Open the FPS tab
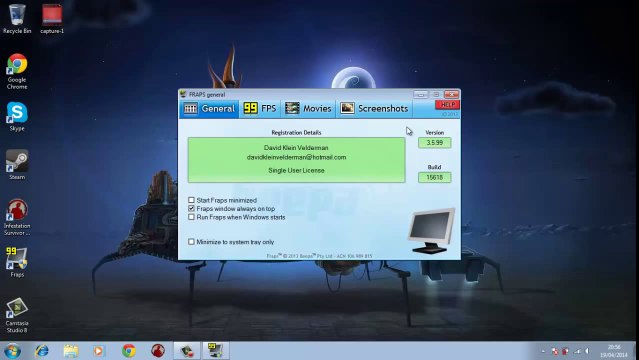This screenshot has width=639, height=360. click(x=260, y=108)
